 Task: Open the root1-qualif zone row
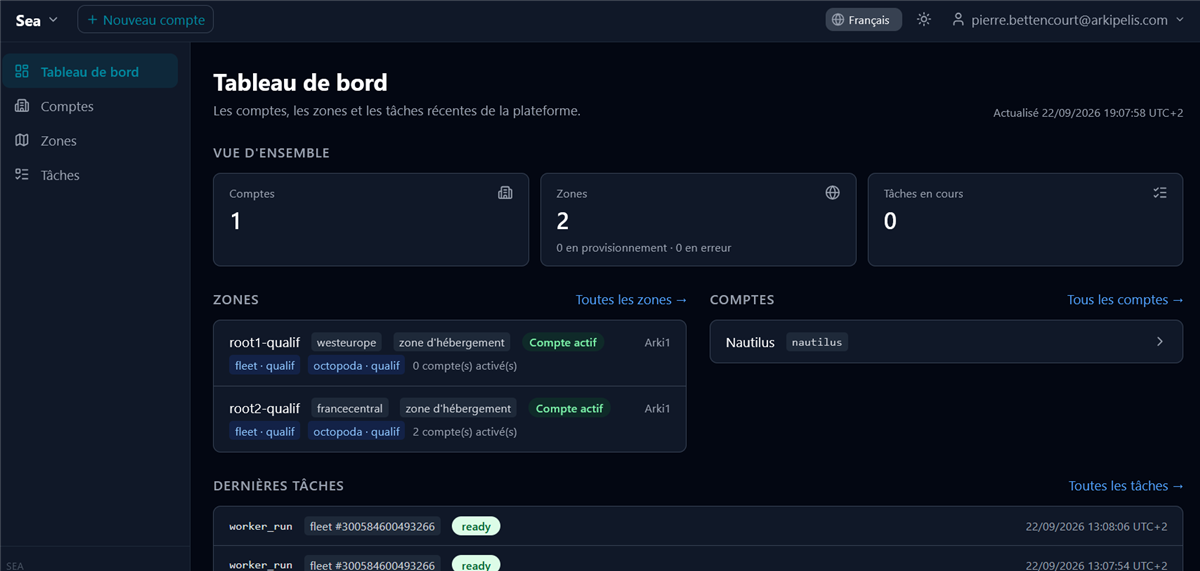450,353
